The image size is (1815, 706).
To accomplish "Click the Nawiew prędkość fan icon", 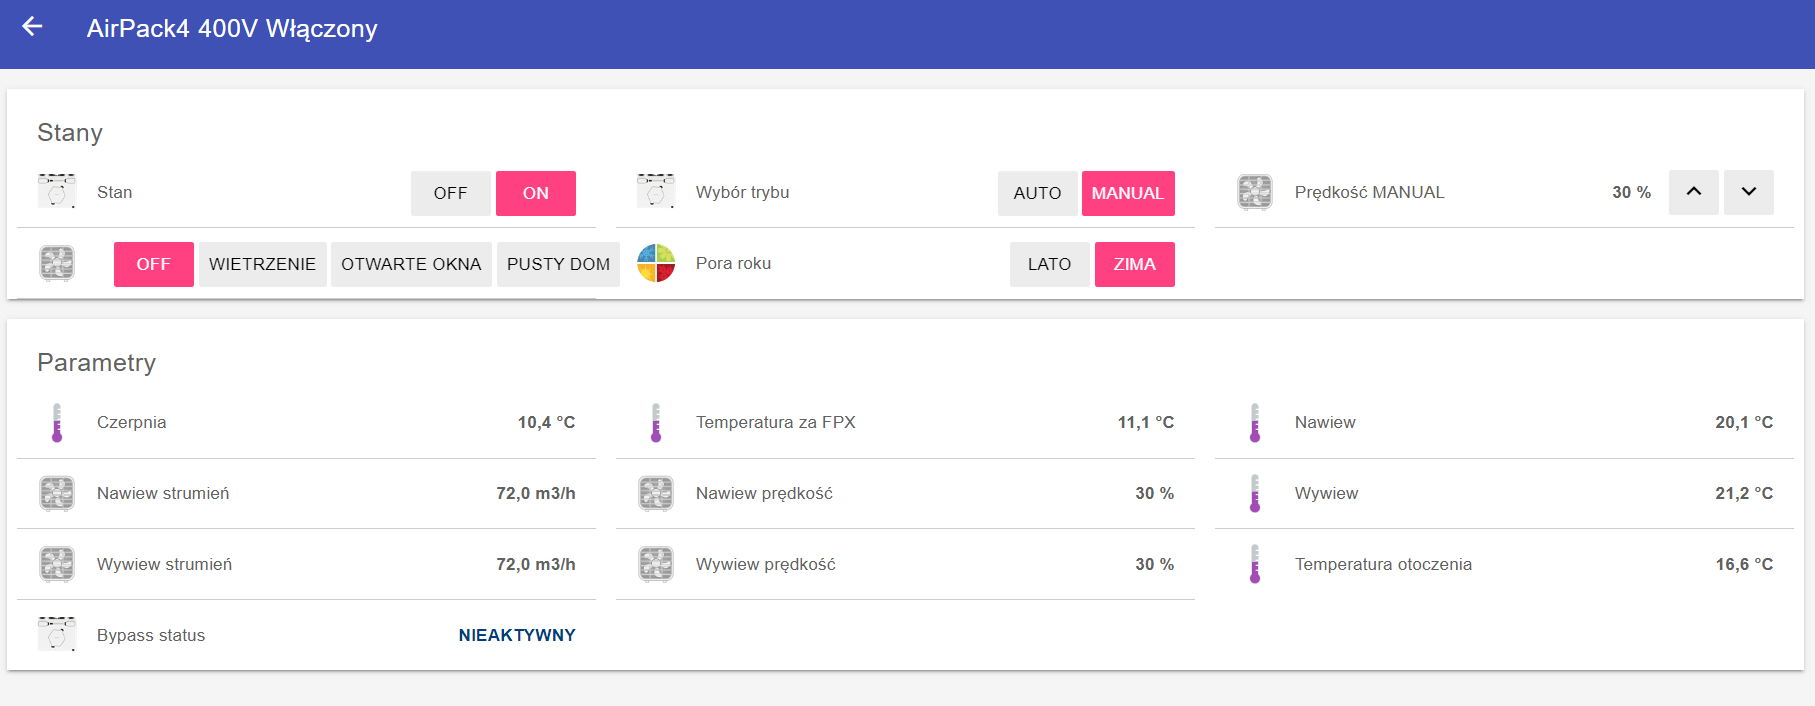I will (x=656, y=493).
